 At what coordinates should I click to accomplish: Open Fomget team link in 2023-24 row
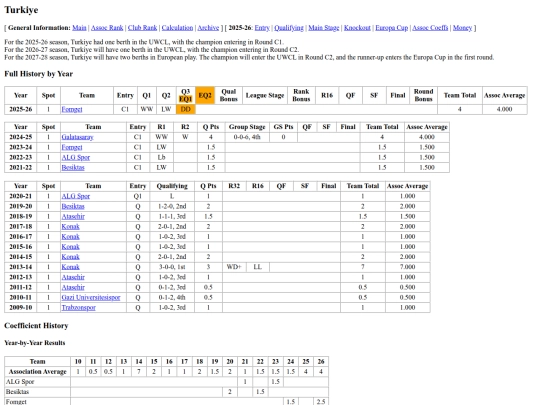click(72, 147)
